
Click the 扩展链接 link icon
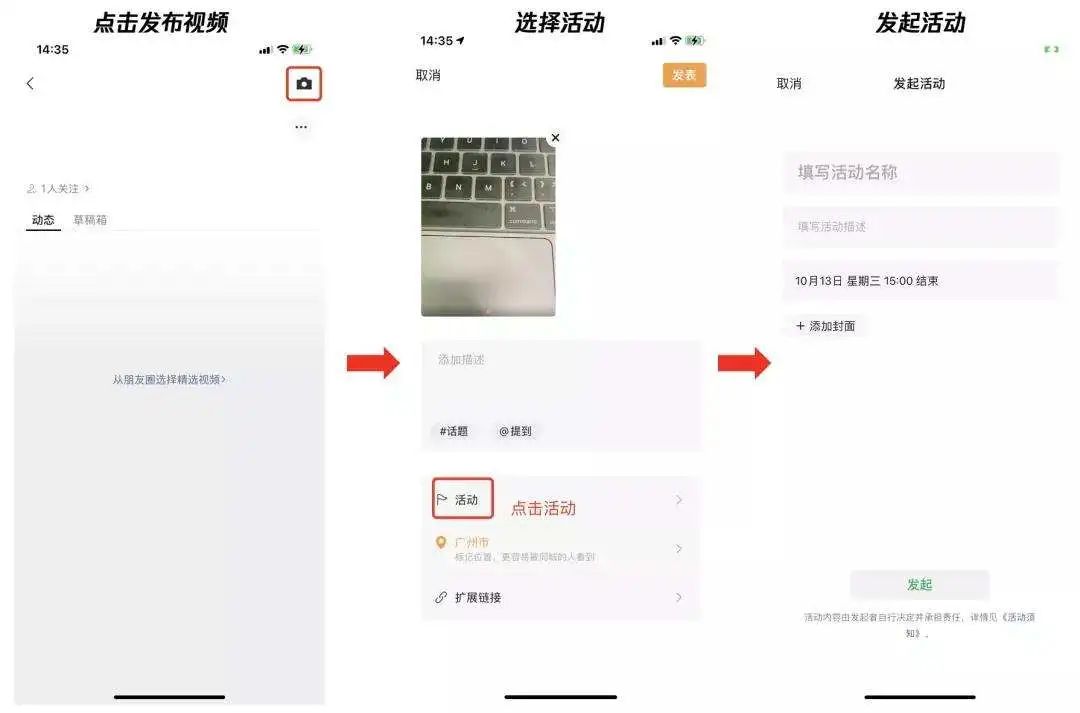441,597
